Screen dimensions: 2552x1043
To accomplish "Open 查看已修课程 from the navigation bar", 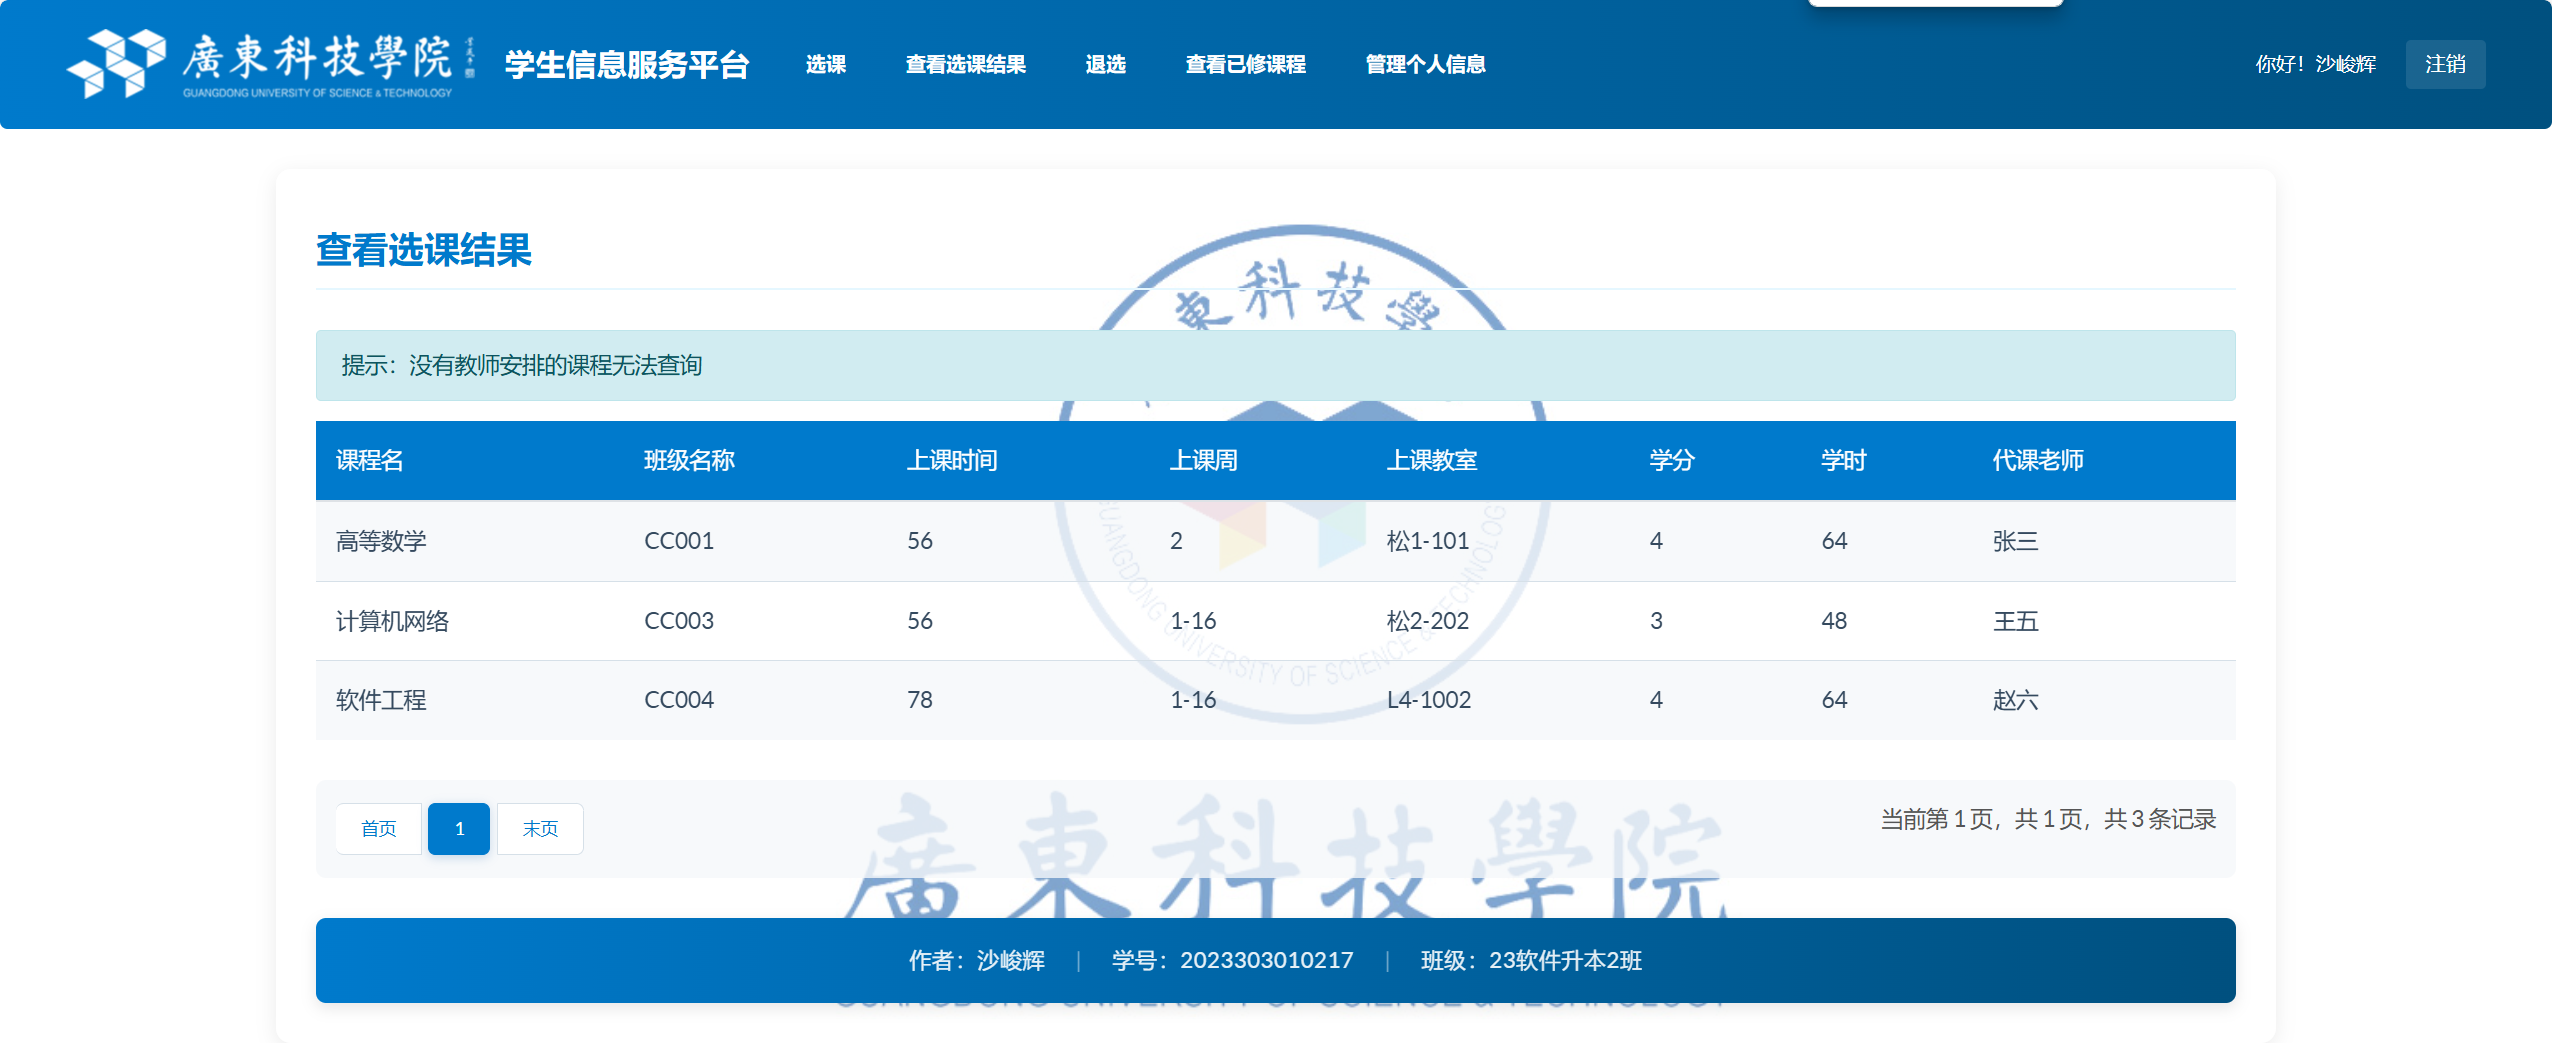I will 1244,64.
